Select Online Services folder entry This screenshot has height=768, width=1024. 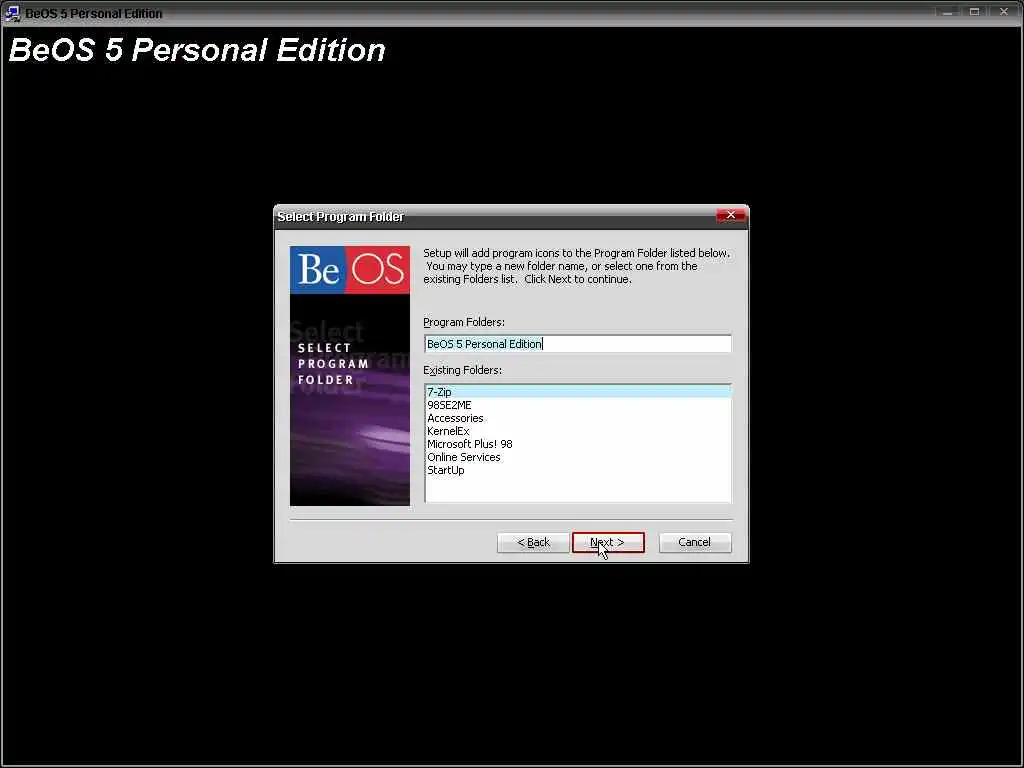pos(577,457)
